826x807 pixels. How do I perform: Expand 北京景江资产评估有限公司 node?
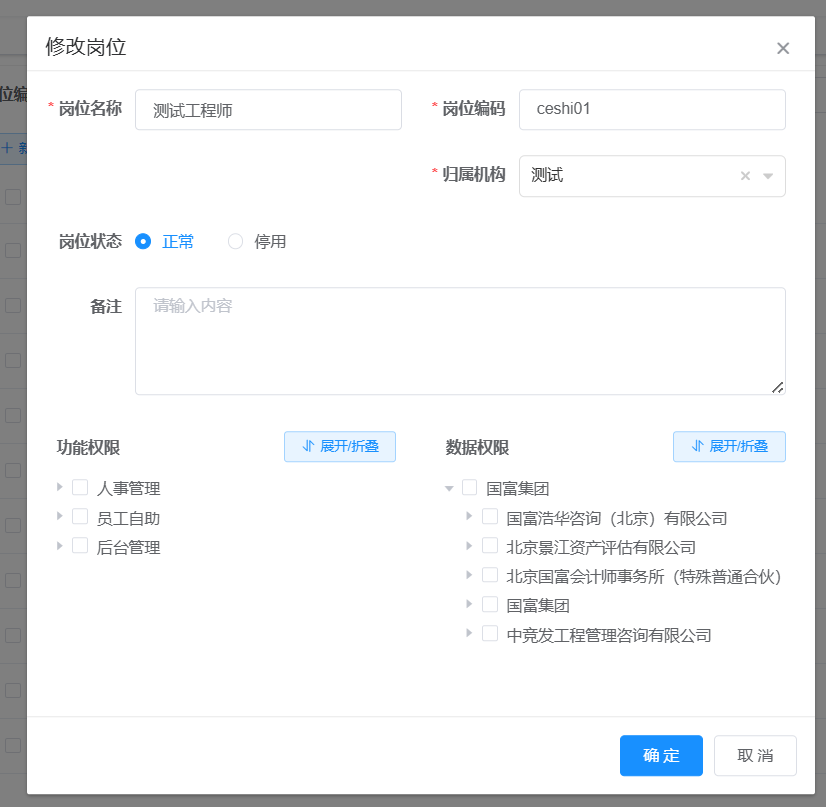pos(470,546)
